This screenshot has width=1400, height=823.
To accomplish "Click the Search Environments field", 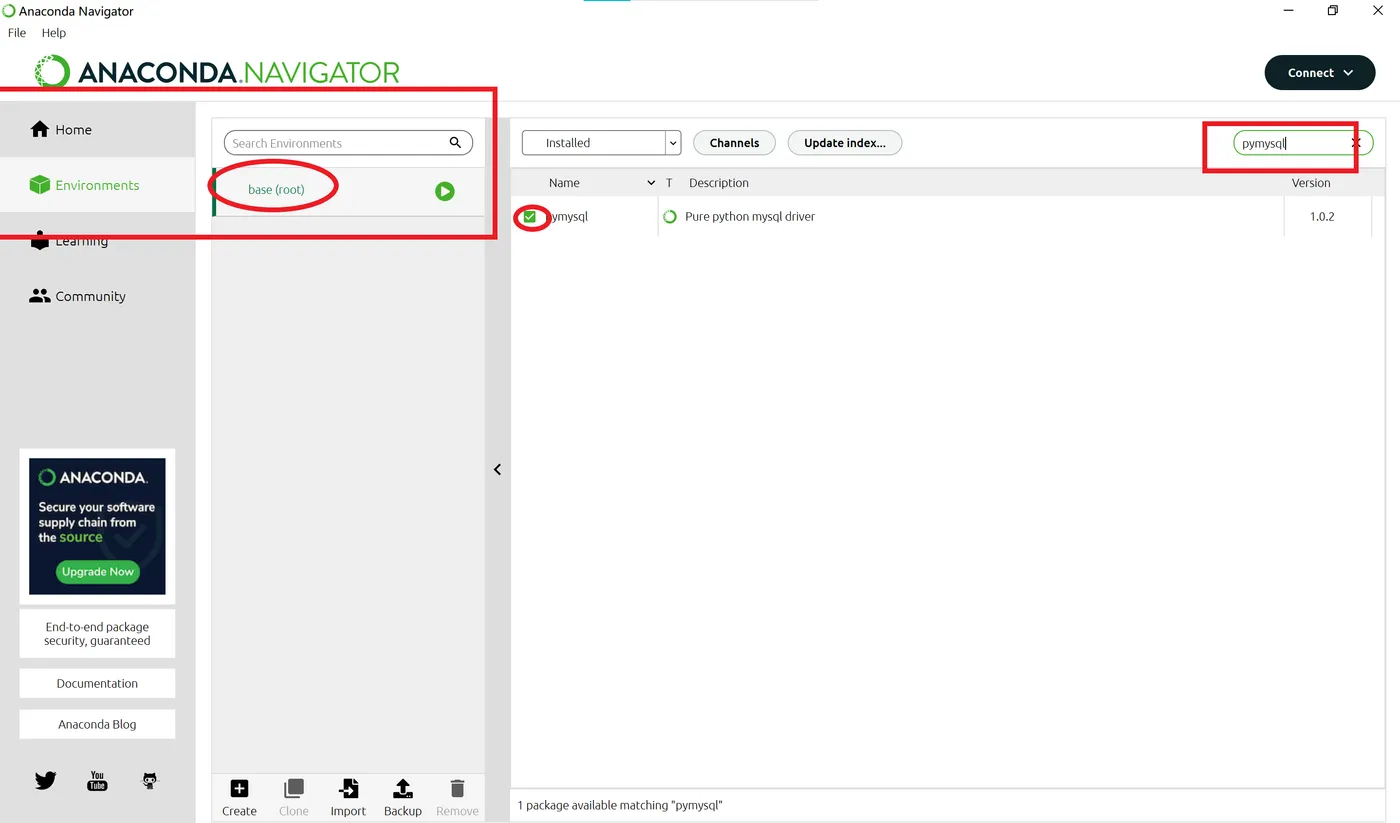I will pos(348,143).
